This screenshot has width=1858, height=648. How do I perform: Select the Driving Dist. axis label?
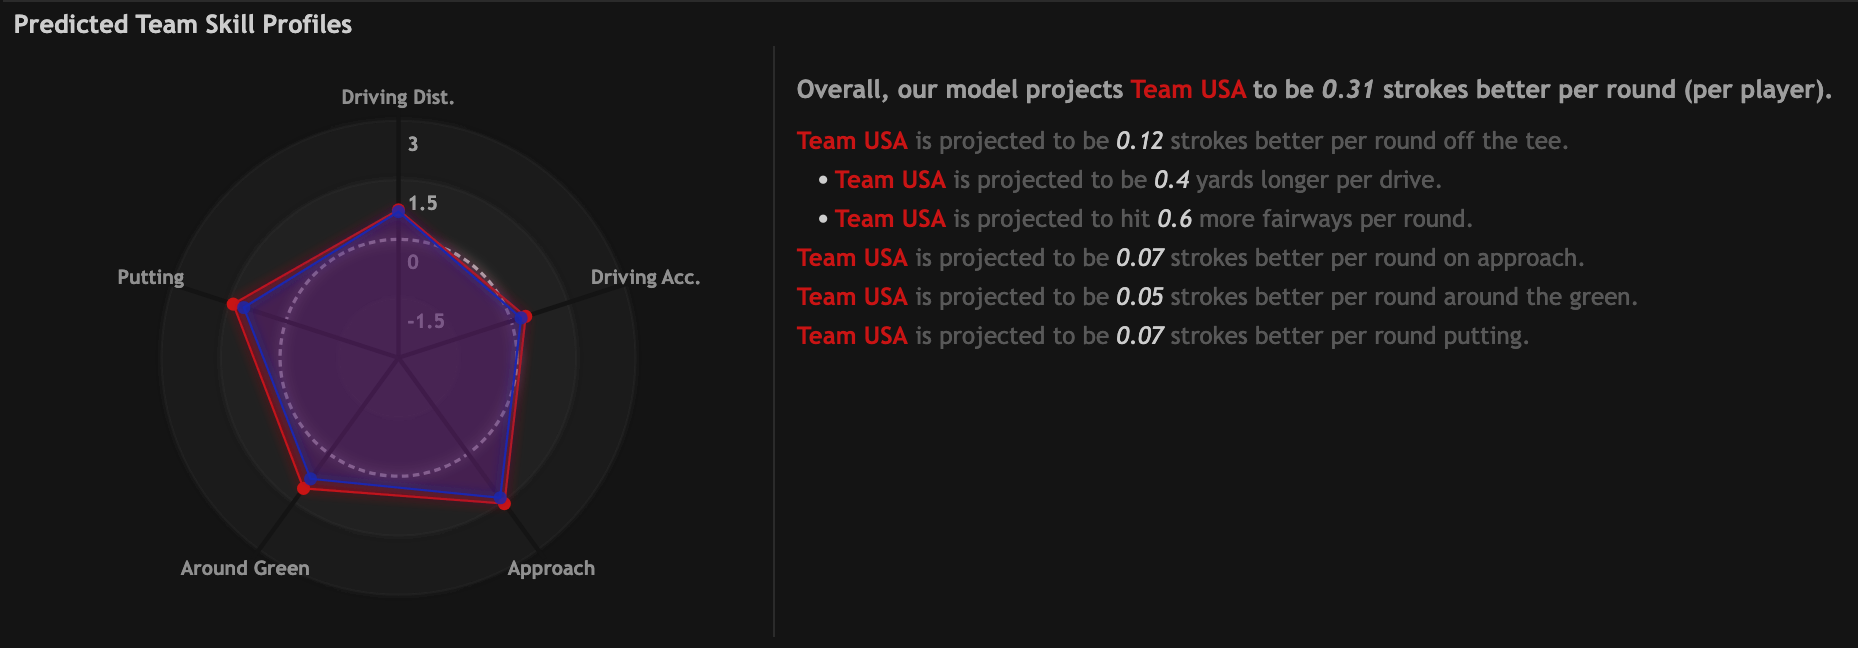[x=397, y=97]
